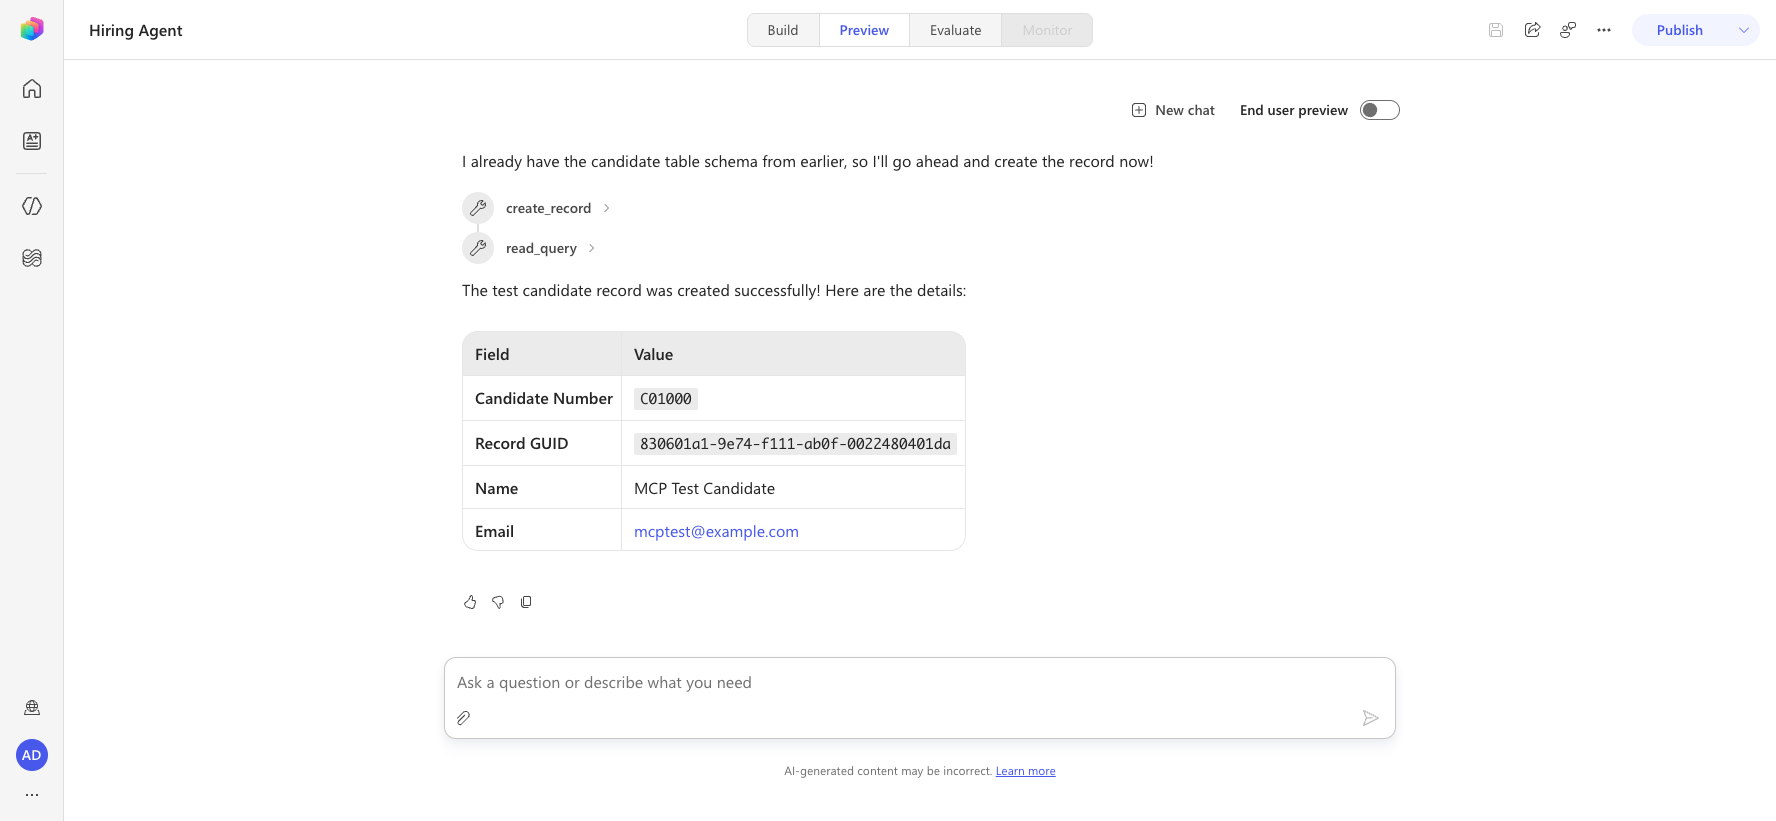The height and width of the screenshot is (821, 1776).
Task: Click the Field column header
Action: click(492, 354)
